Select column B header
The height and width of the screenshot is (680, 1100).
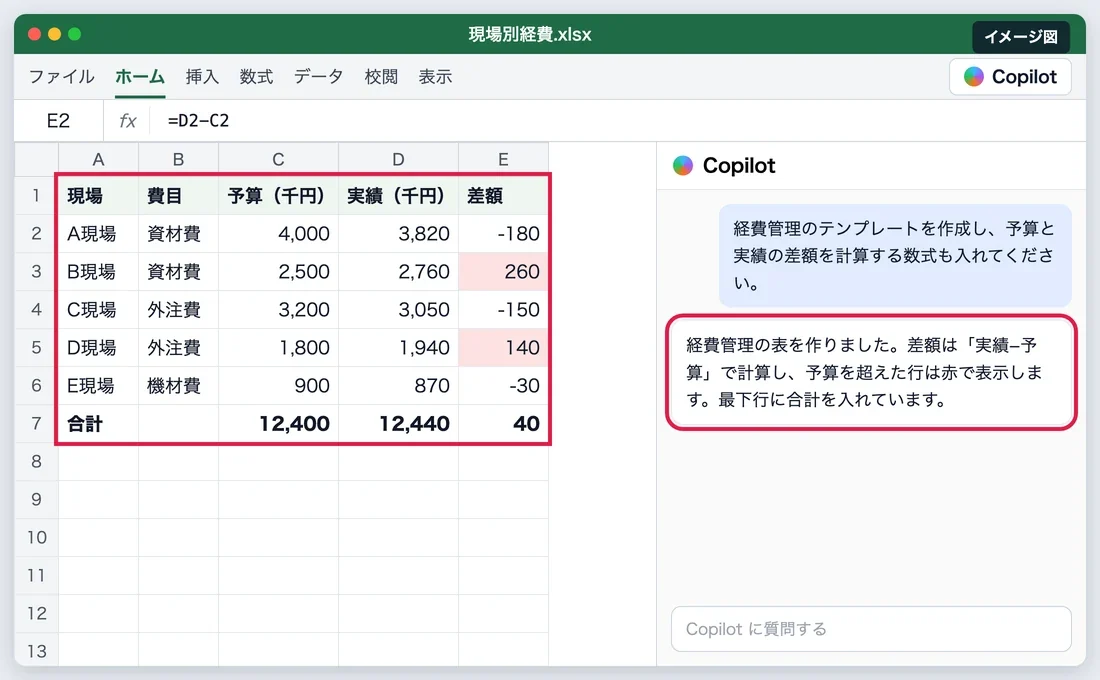[x=178, y=159]
